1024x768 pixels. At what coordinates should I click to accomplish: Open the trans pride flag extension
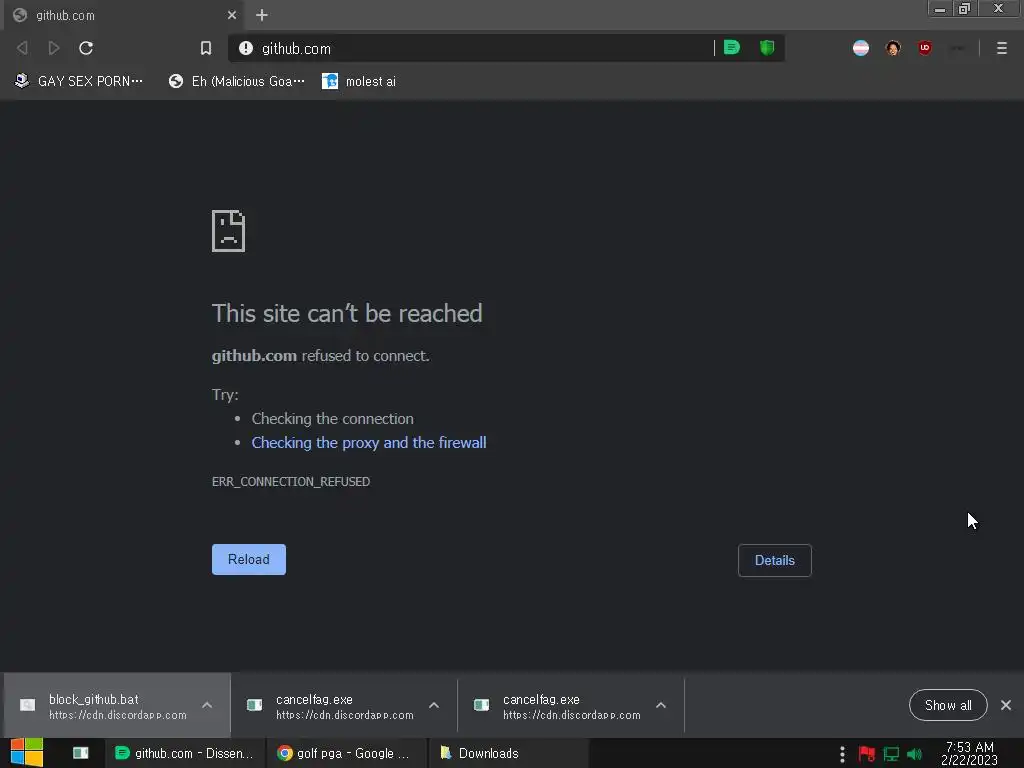pos(861,48)
